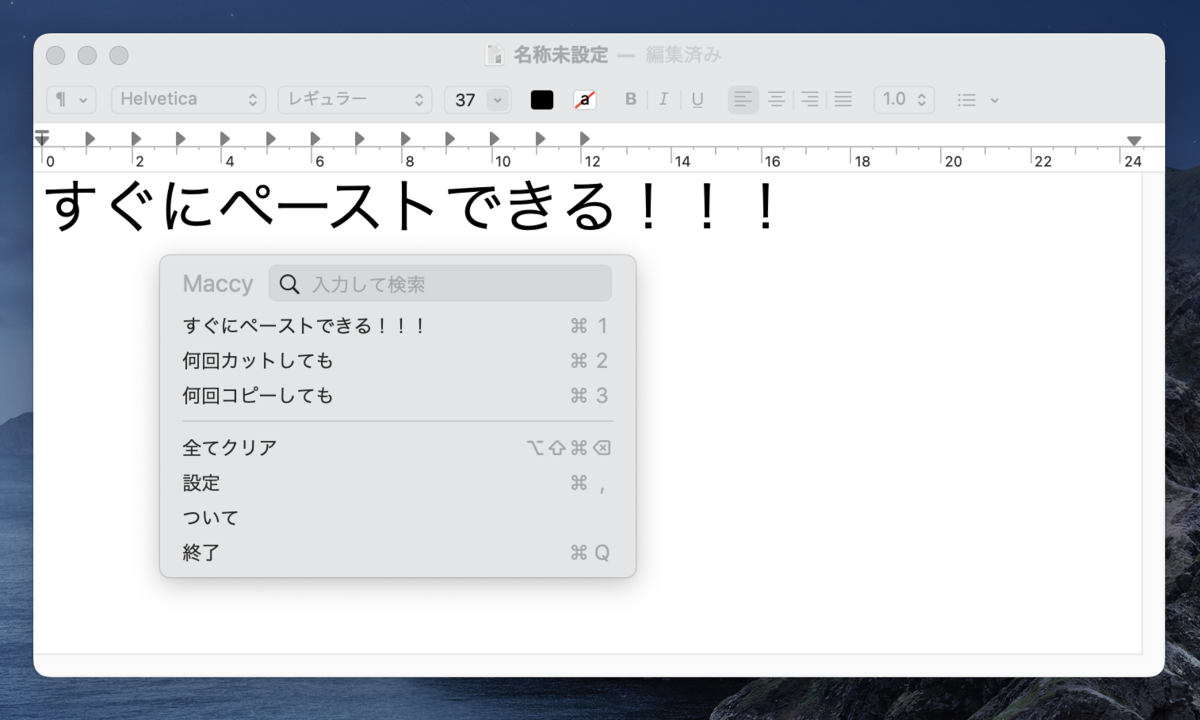The image size is (1200, 720).
Task: Justify the text alignment
Action: [x=843, y=100]
